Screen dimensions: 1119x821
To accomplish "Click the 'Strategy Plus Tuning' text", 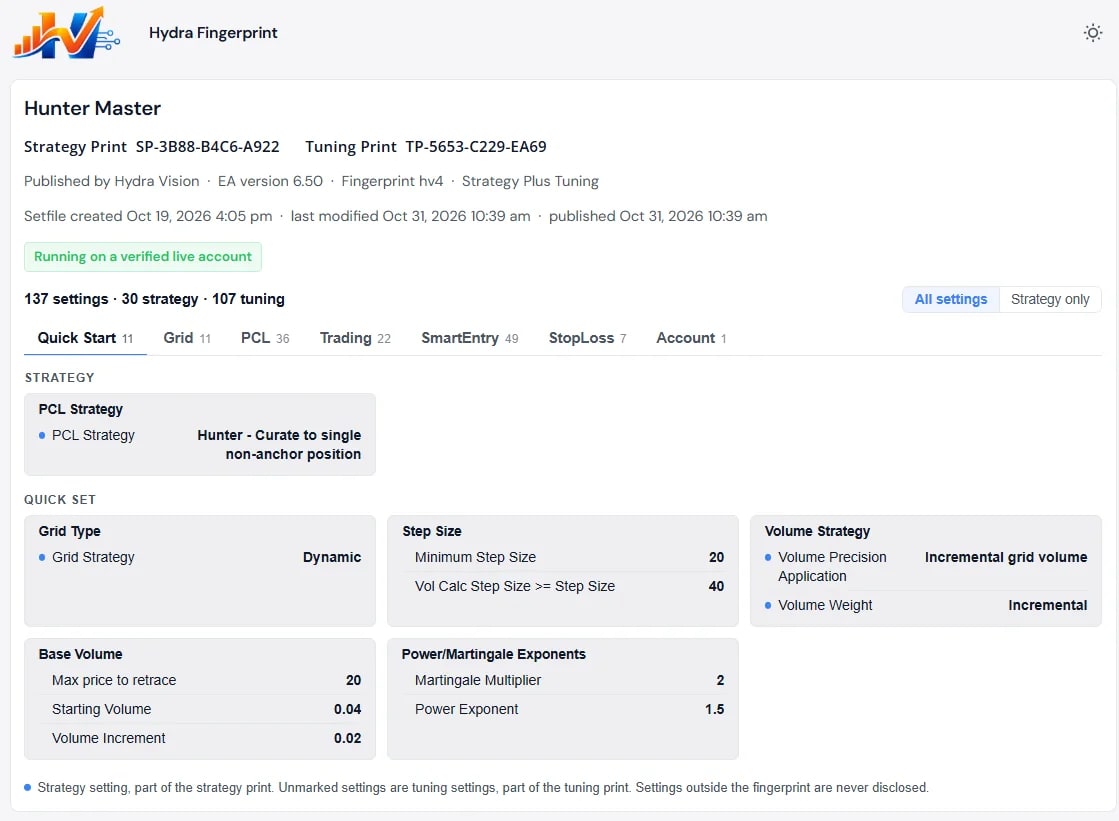I will (530, 181).
